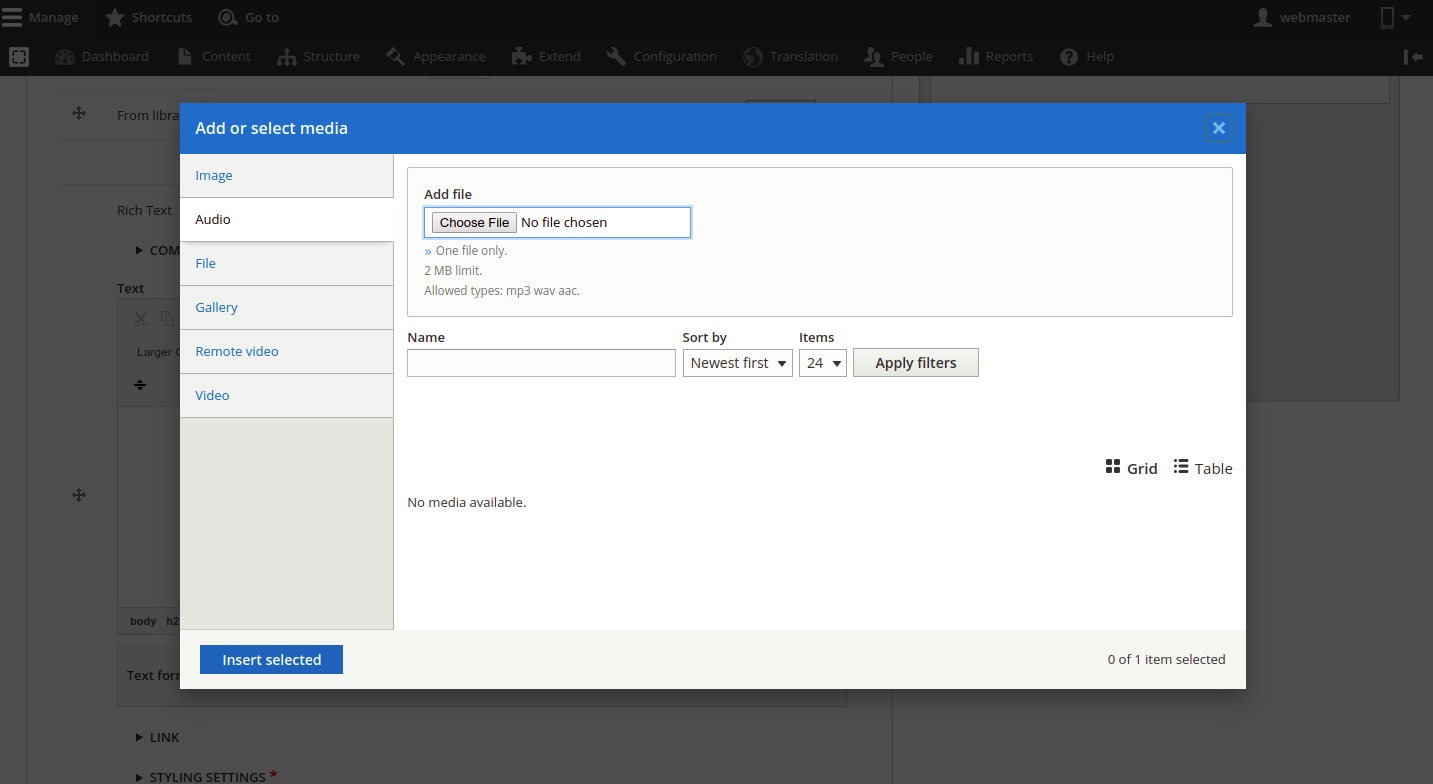Open the Items 24 dropdown

823,363
